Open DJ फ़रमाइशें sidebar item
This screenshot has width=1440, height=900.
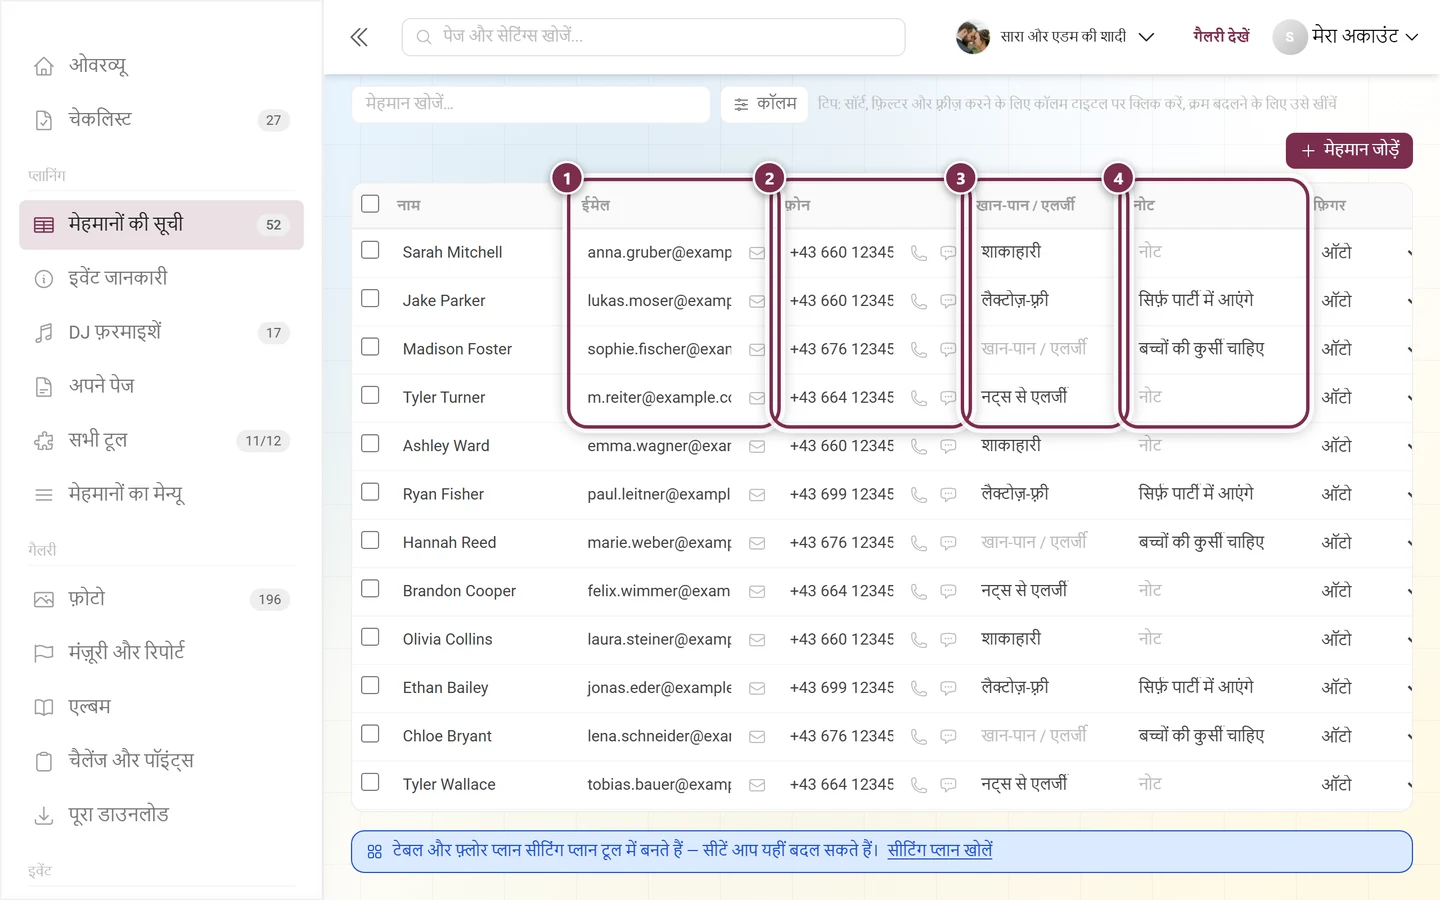pyautogui.click(x=161, y=333)
